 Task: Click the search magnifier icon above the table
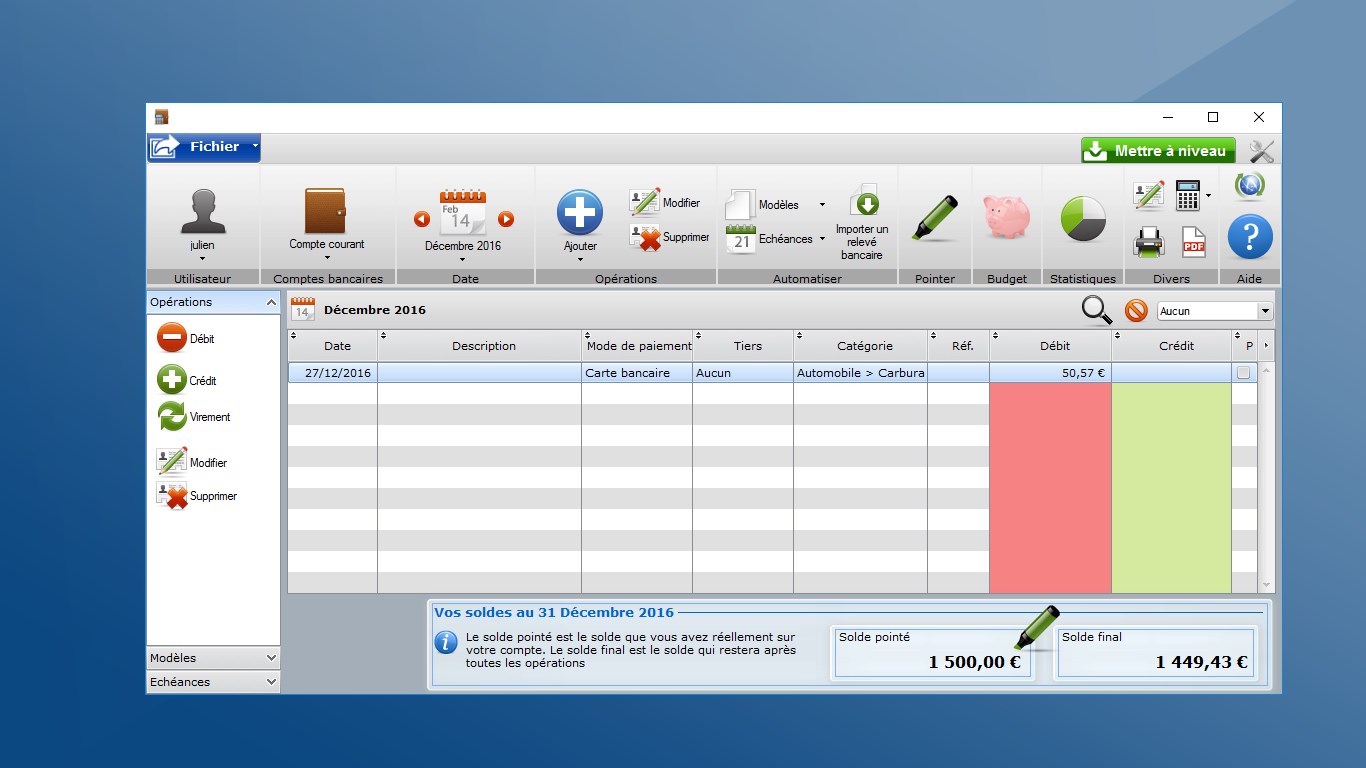pos(1096,311)
